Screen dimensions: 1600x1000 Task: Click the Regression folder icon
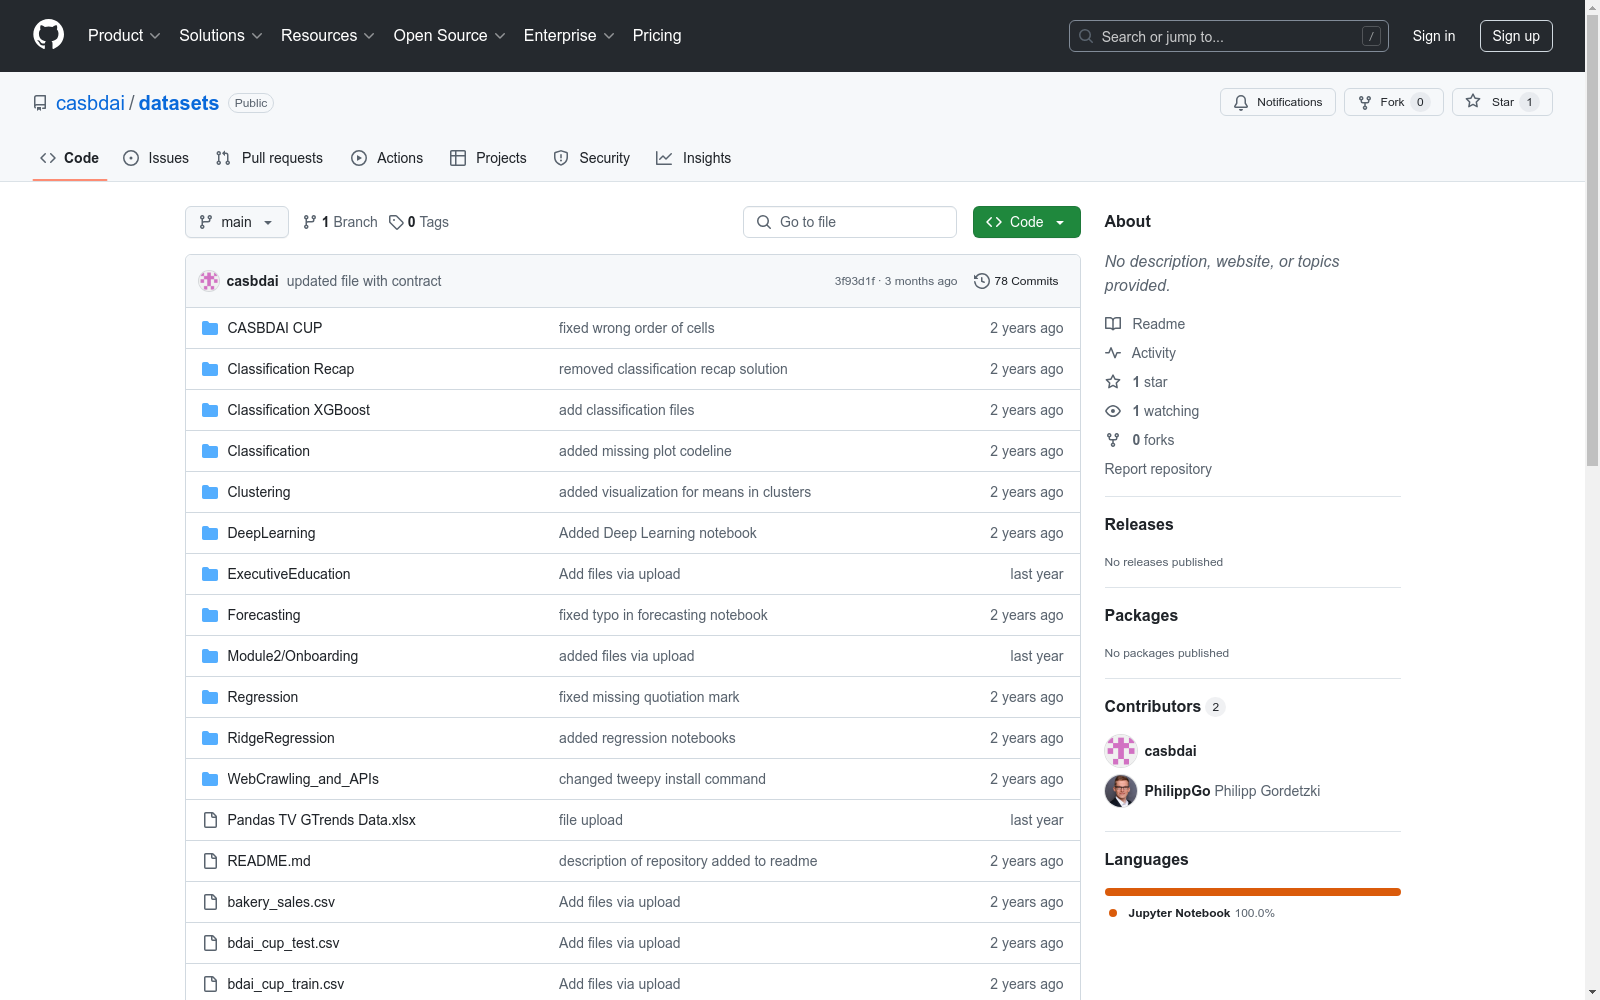coord(210,697)
